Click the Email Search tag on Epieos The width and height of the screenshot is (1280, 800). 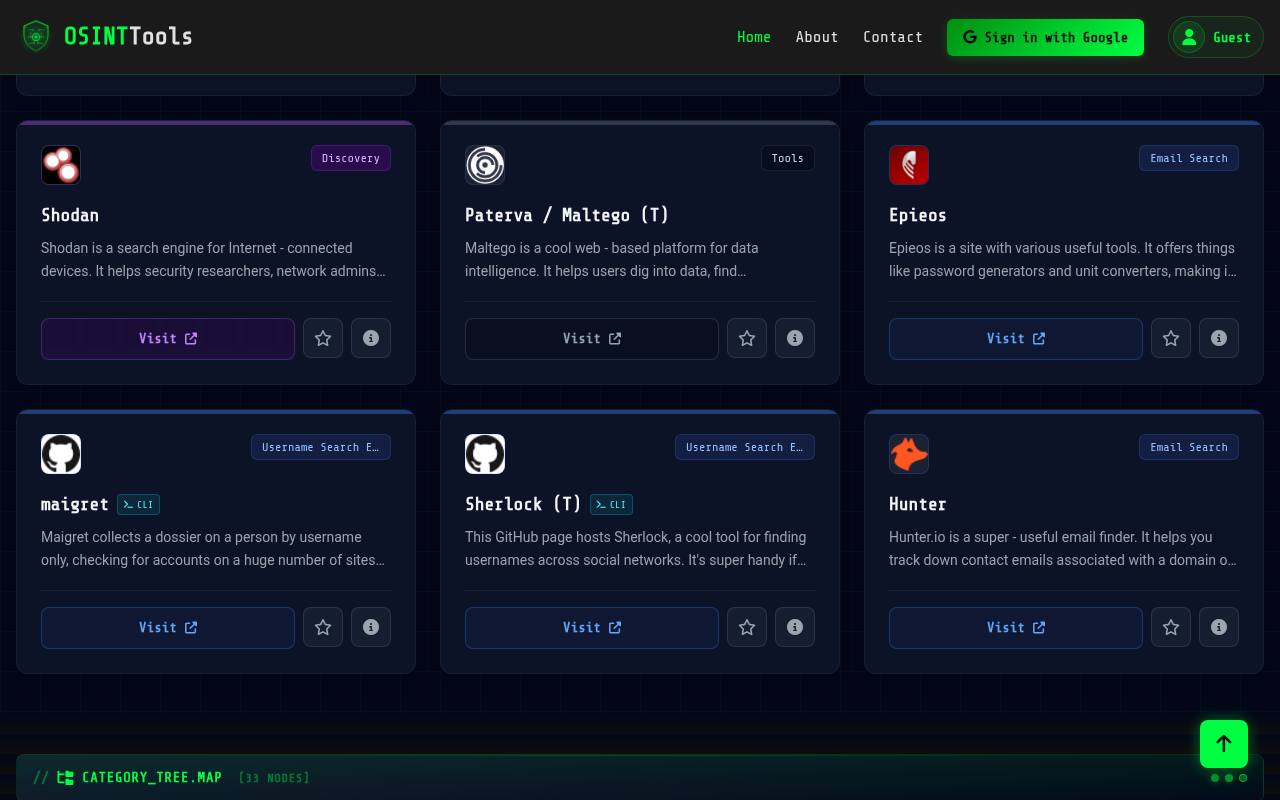point(1189,158)
